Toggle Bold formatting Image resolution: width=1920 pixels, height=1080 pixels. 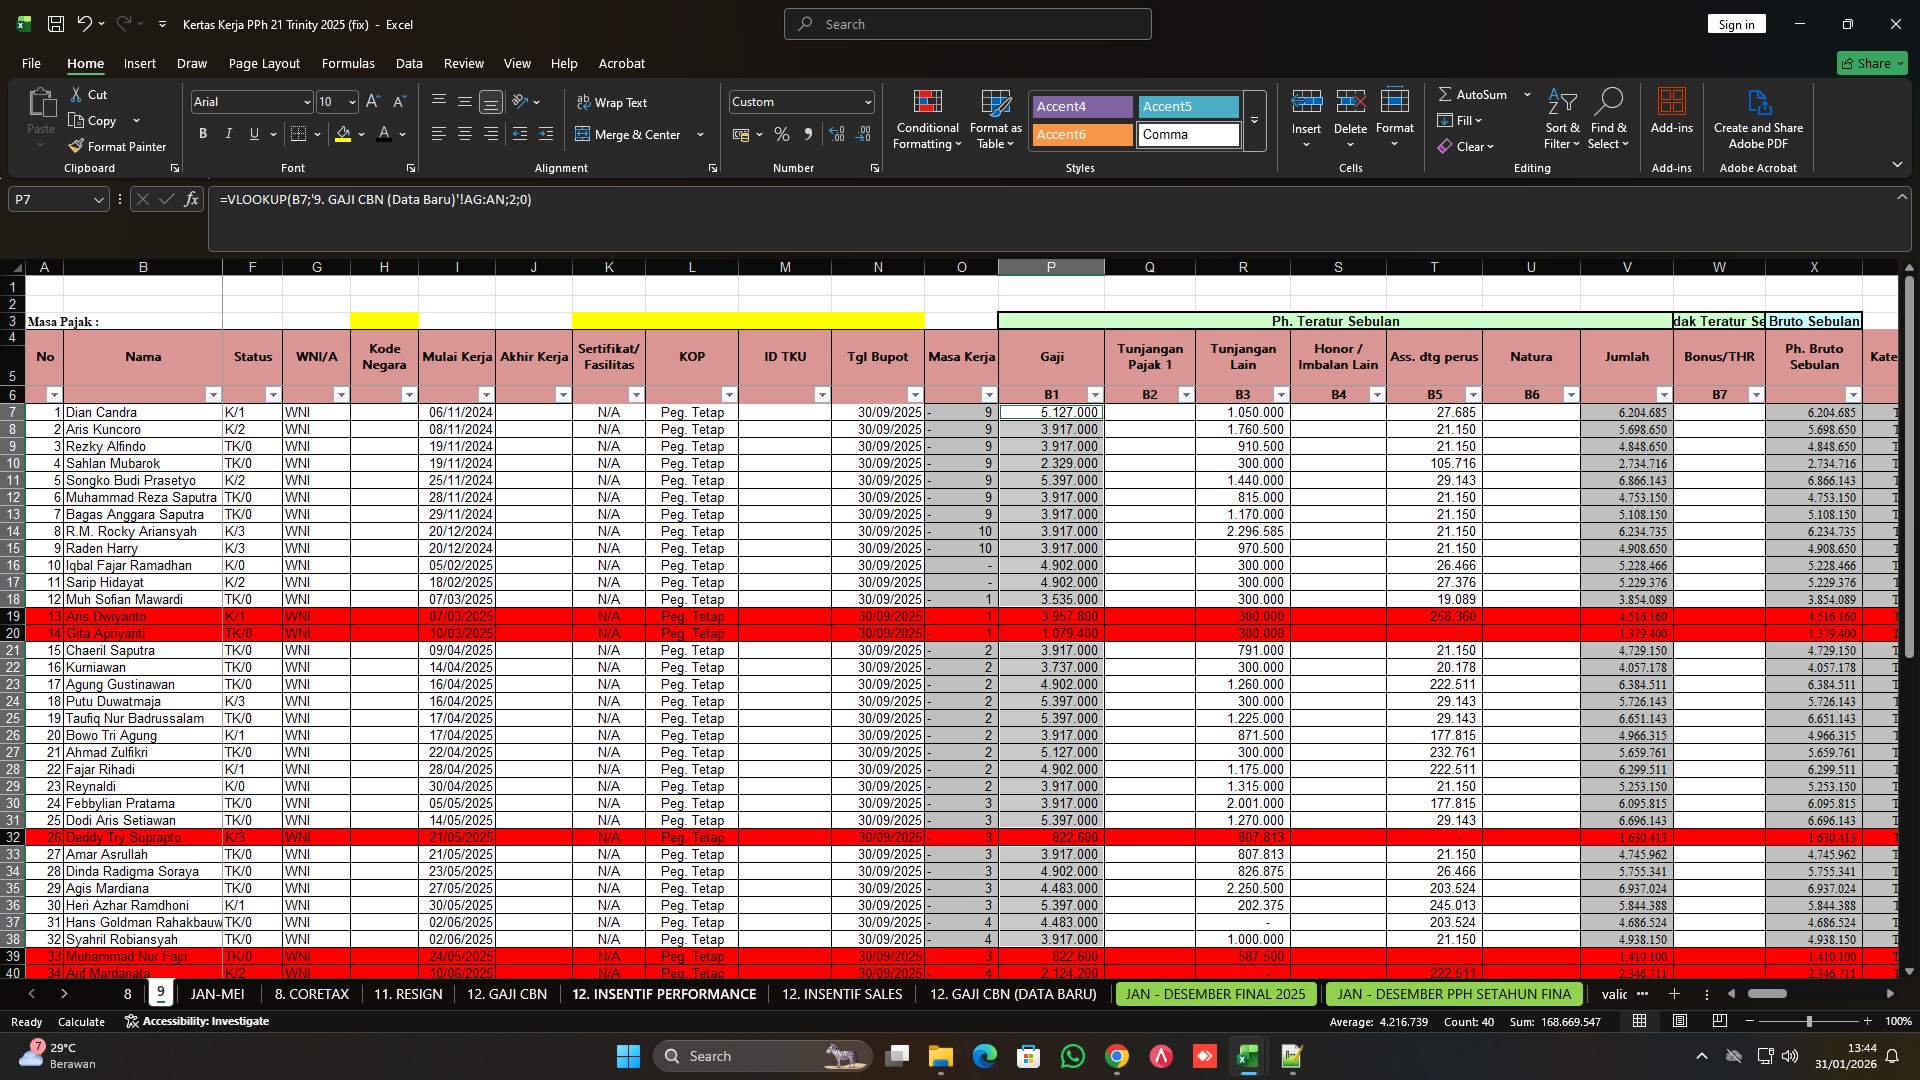(x=202, y=133)
